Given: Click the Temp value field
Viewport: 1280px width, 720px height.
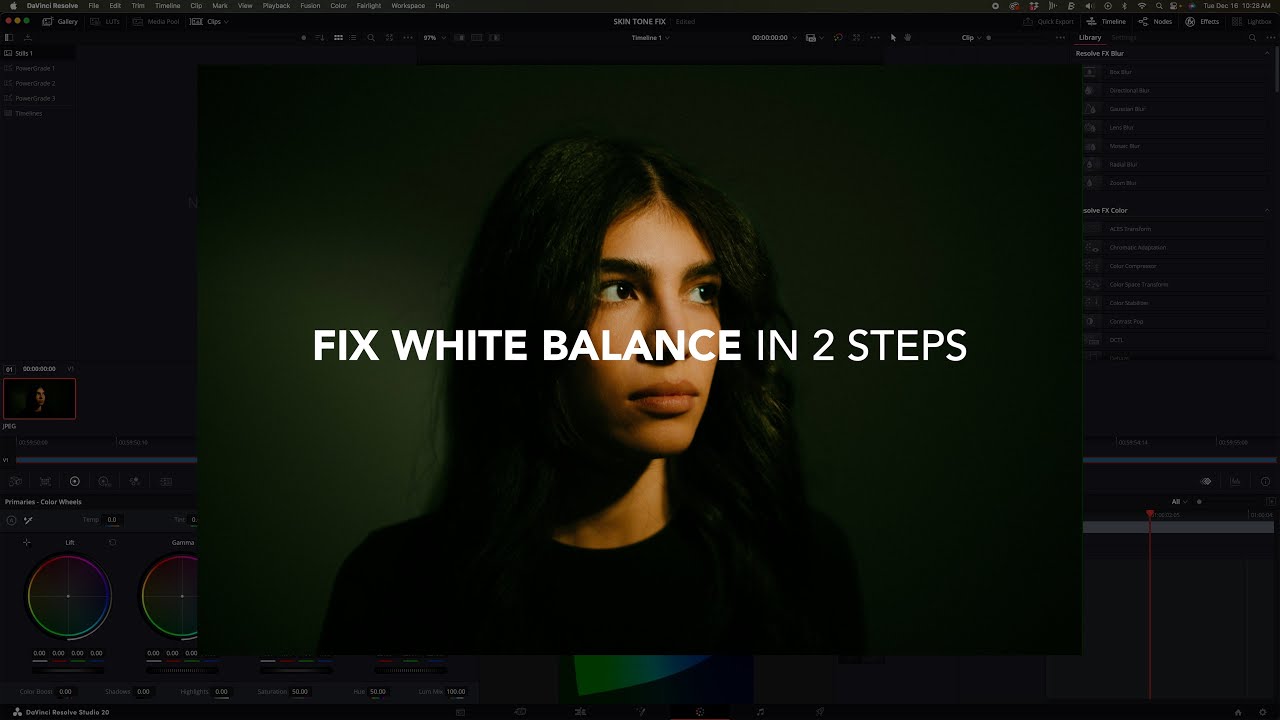Looking at the screenshot, I should pos(111,520).
